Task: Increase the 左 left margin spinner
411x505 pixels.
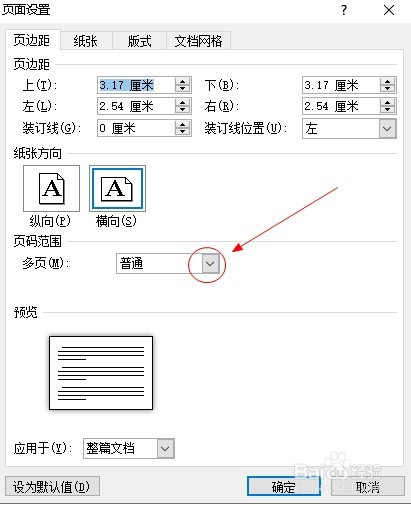Action: [x=182, y=103]
